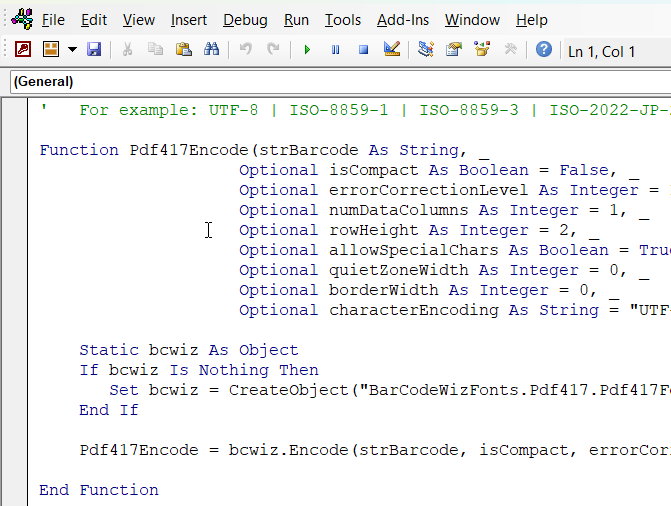Open the Insert Module dropdown arrow
The image size is (671, 506).
[x=72, y=50]
